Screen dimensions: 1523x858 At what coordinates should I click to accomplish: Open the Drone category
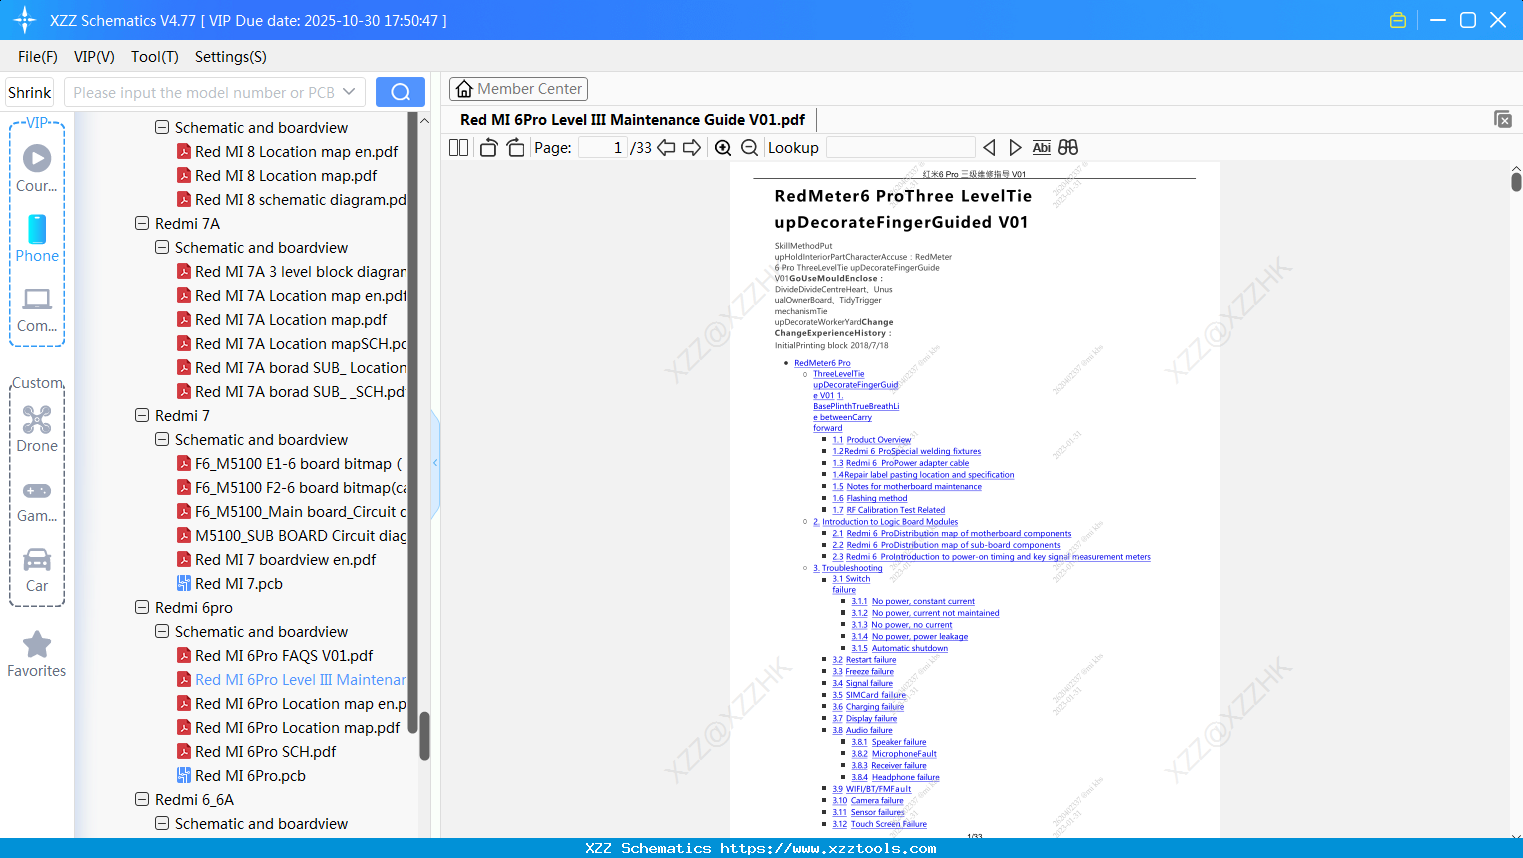point(37,429)
